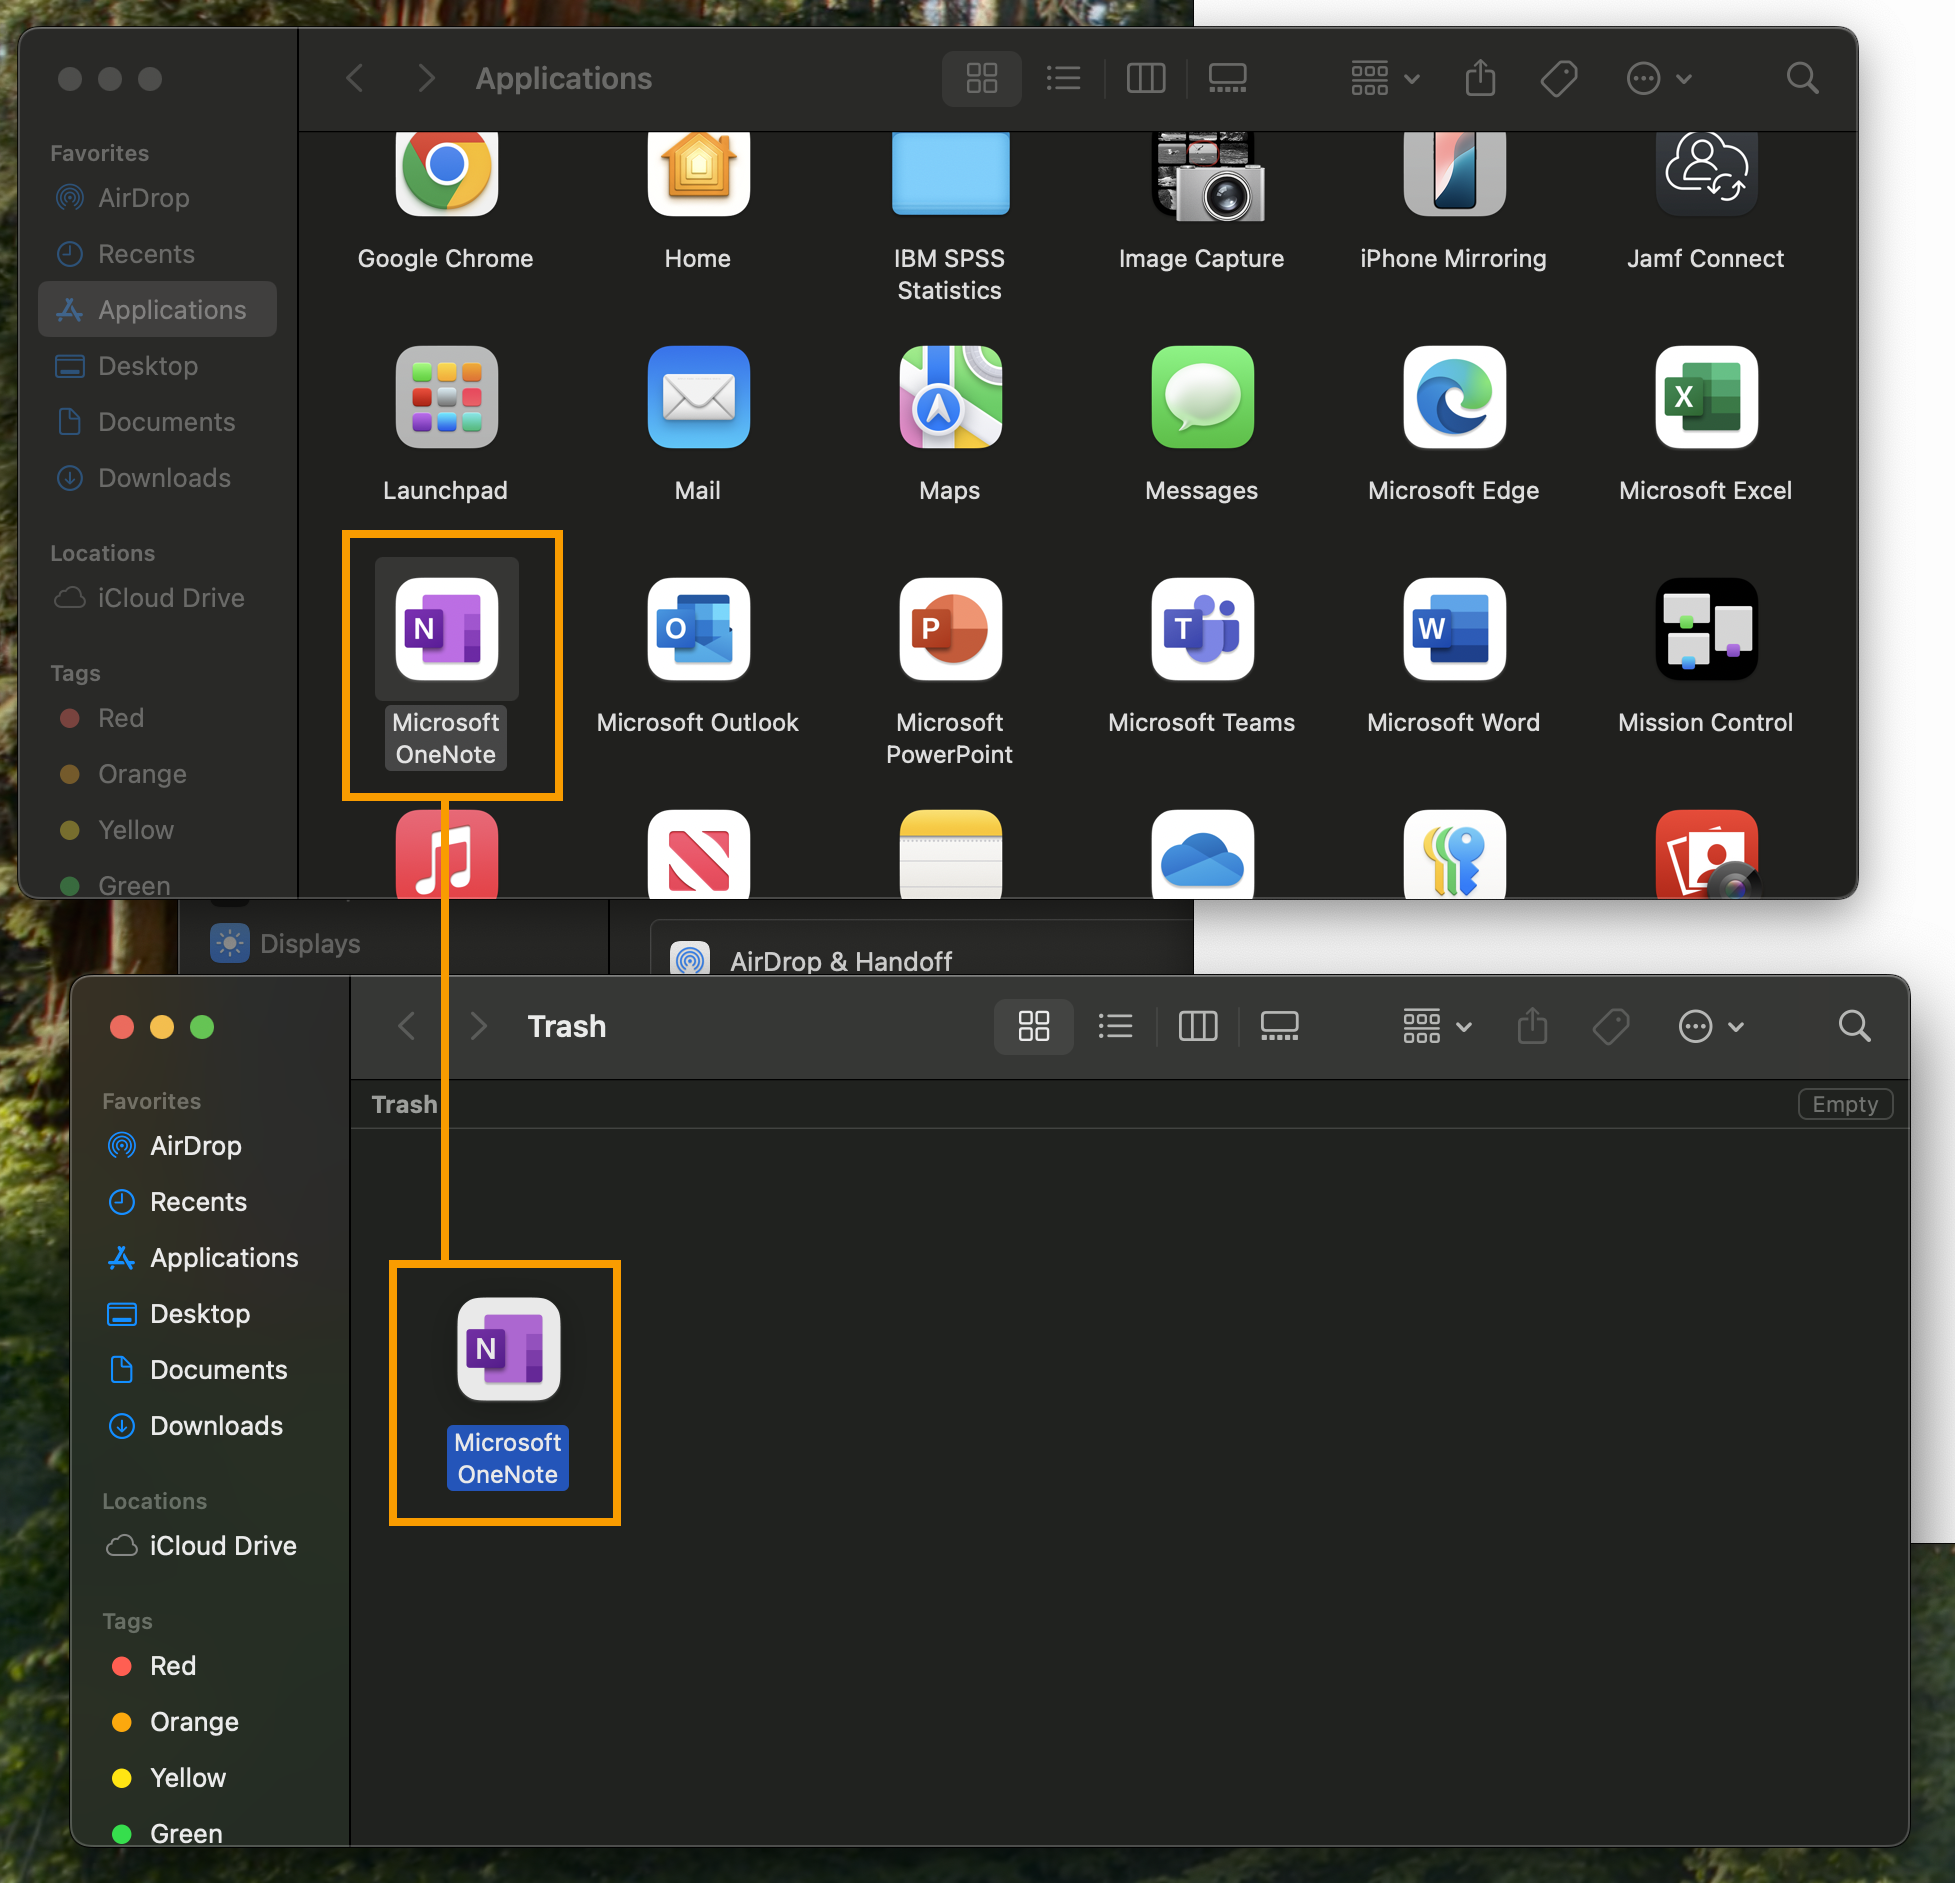Image resolution: width=1955 pixels, height=1883 pixels.
Task: Select the News app icon
Action: pos(698,854)
